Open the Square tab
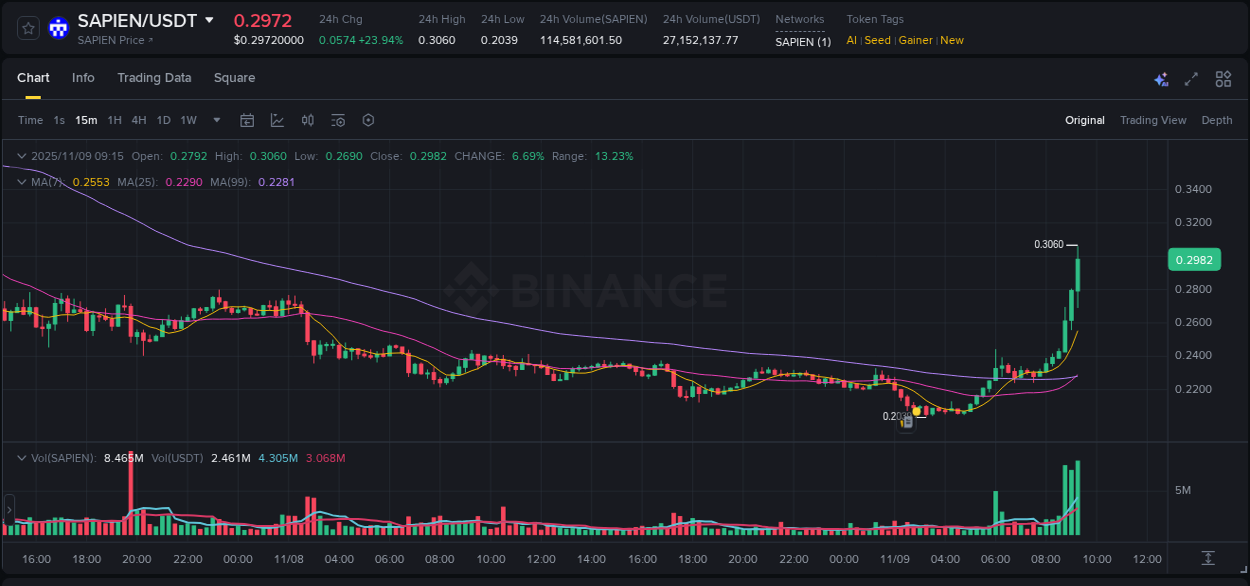This screenshot has width=1250, height=586. 234,78
